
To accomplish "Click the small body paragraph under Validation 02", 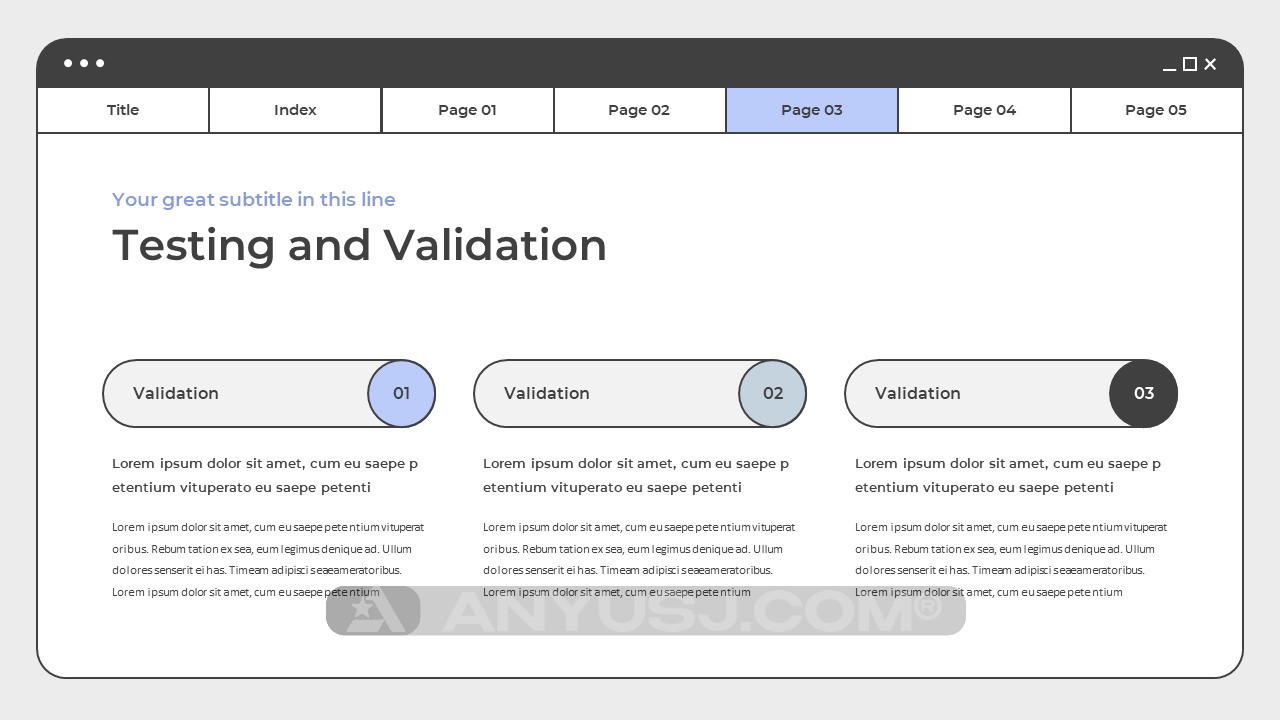I will (639, 559).
